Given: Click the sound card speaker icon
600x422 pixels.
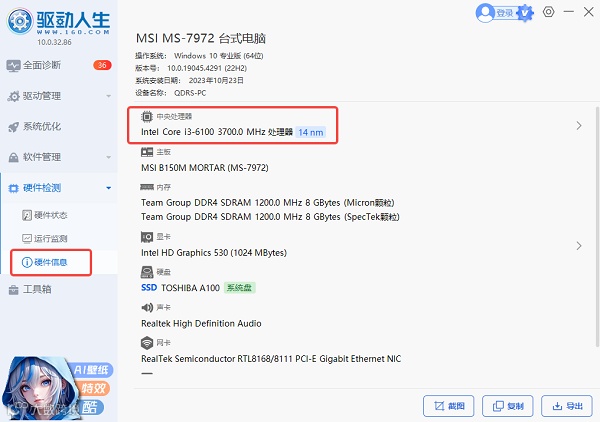Looking at the screenshot, I should (x=147, y=307).
